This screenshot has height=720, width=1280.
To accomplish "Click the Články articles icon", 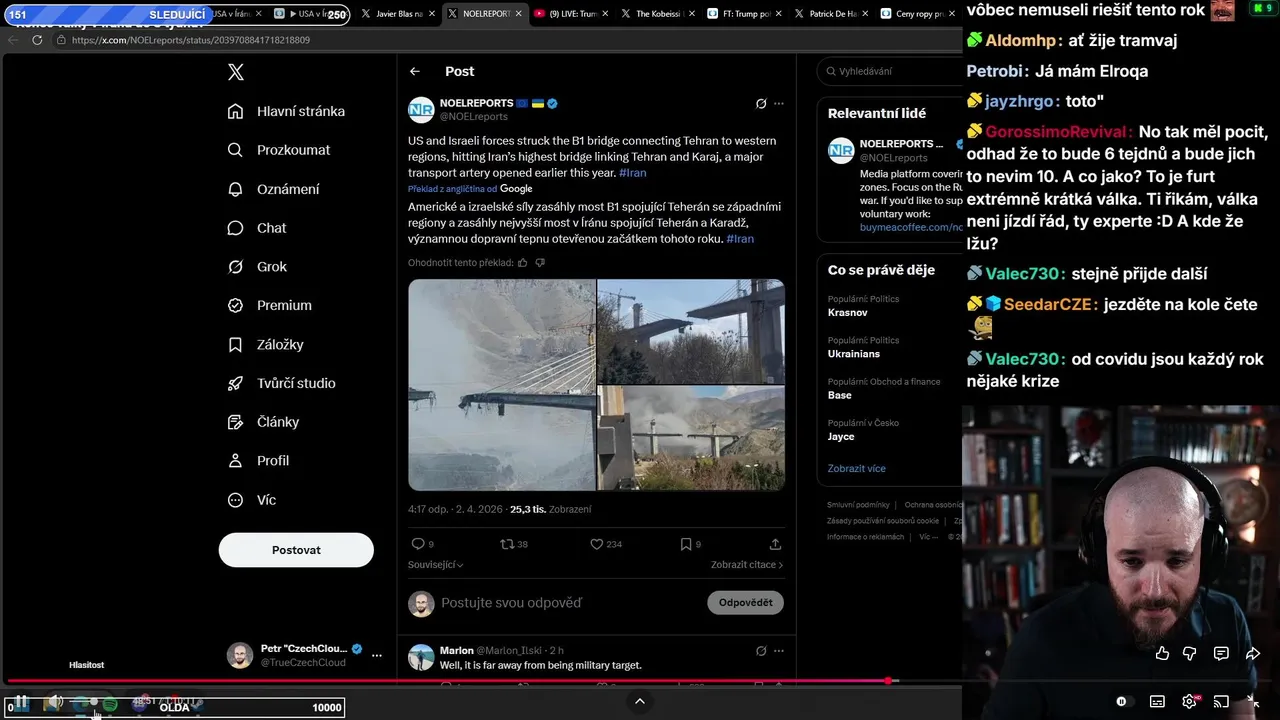I will [x=235, y=422].
